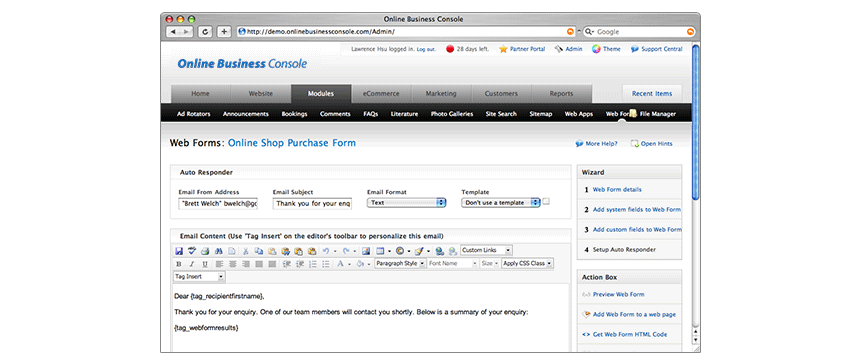This screenshot has height=360, width=860.
Task: Switch to the eCommerce tab
Action: (381, 94)
